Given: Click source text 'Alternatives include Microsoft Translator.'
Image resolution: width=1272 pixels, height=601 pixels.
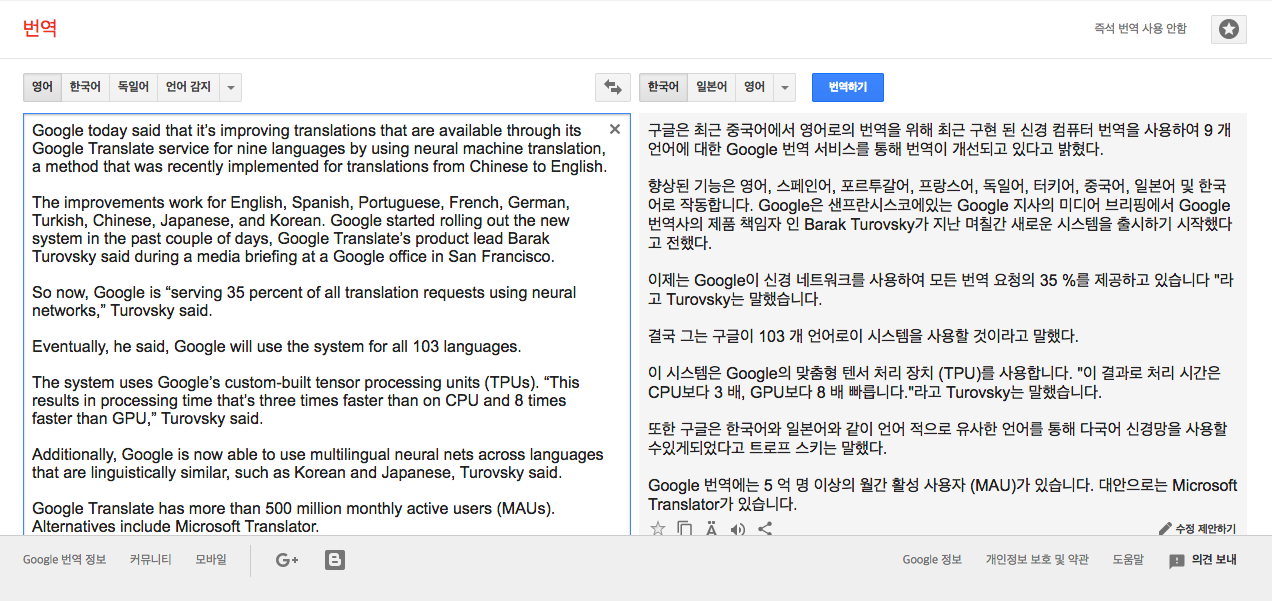Looking at the screenshot, I should click(175, 526).
